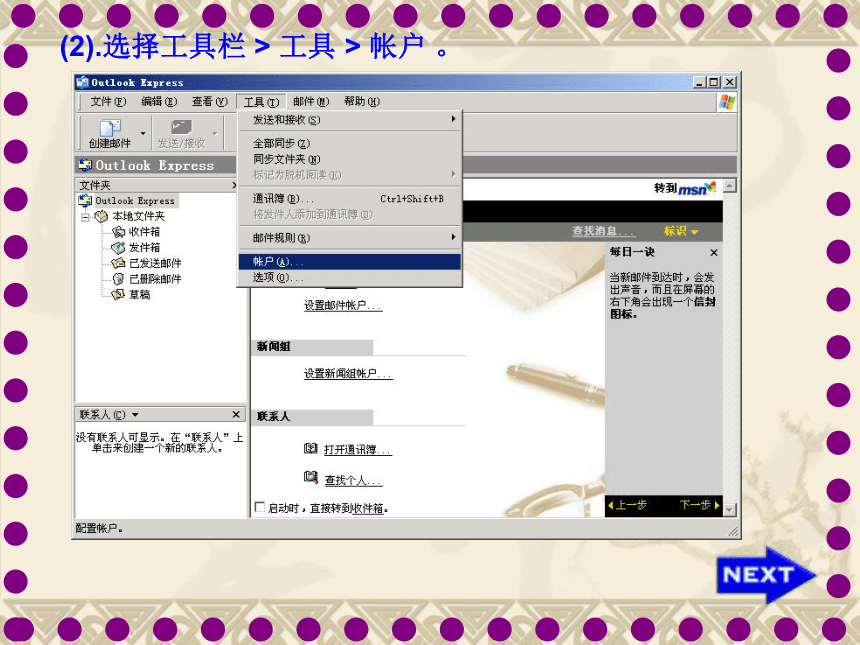This screenshot has height=645, width=860.
Task: Click the 查找消息... link
Action: pyautogui.click(x=603, y=231)
